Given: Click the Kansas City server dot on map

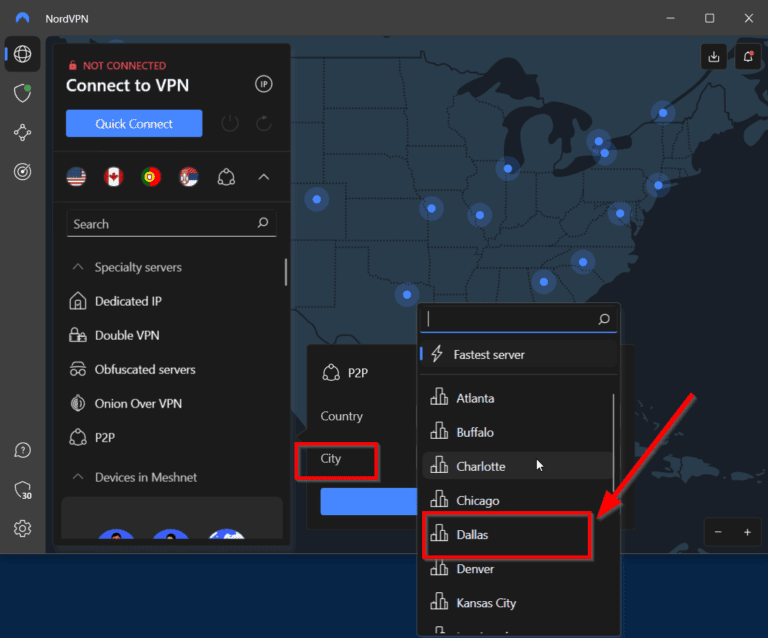Looking at the screenshot, I should (x=432, y=209).
